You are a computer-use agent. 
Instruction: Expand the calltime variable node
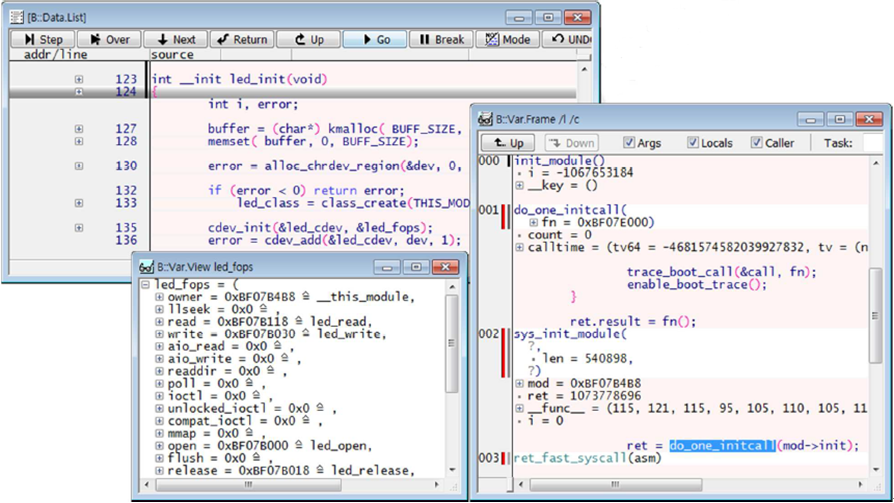tap(519, 247)
